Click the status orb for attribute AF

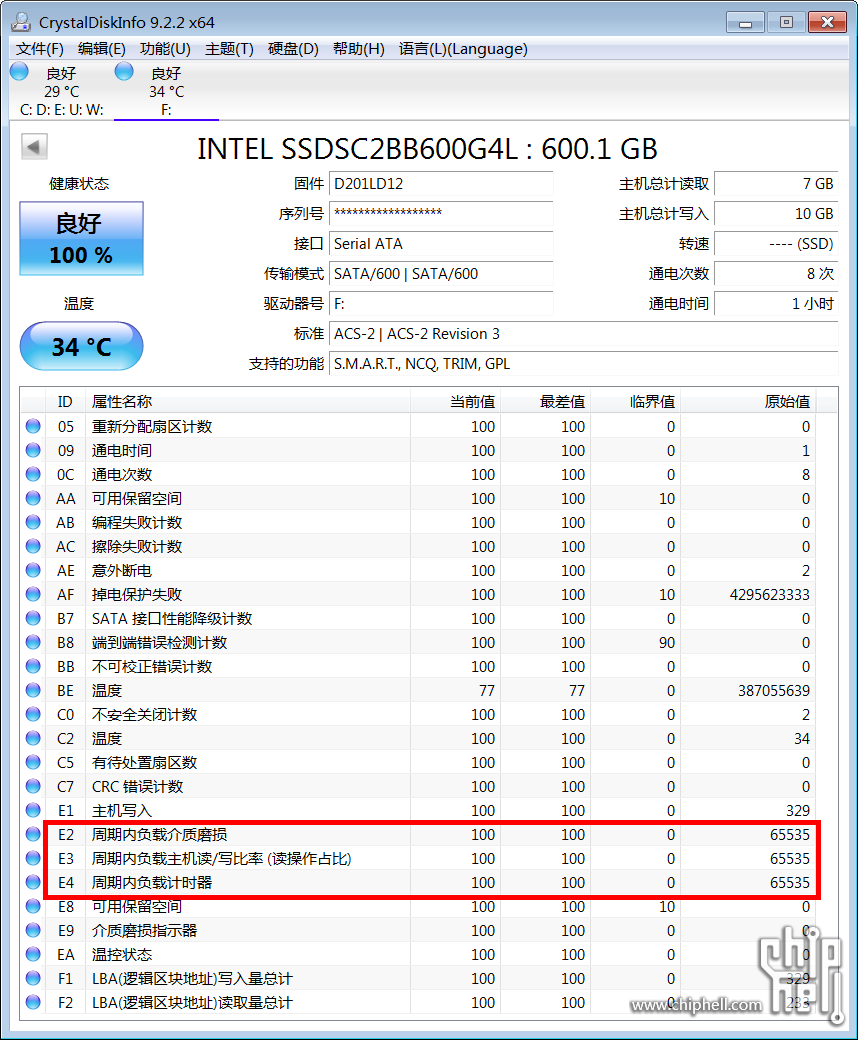tap(33, 594)
